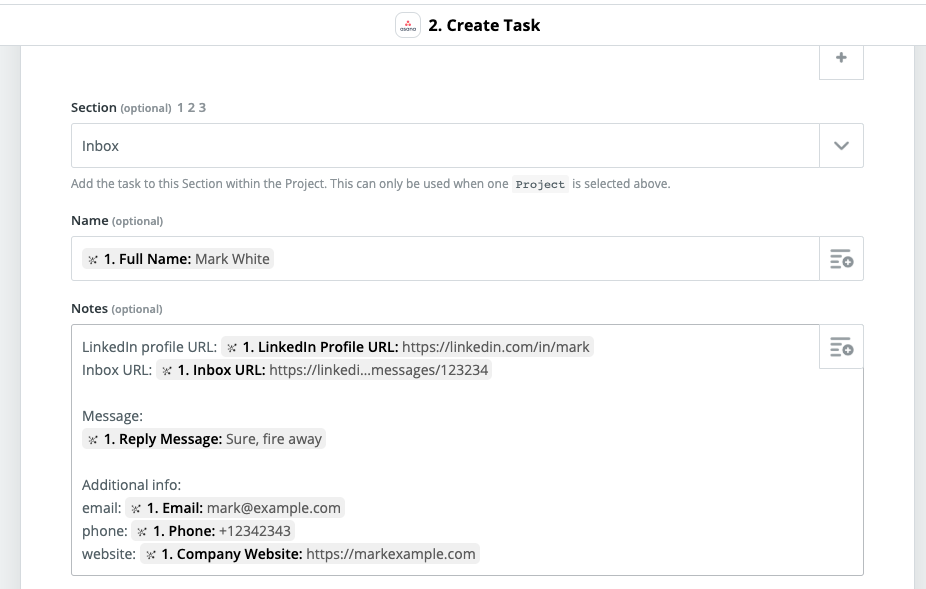Click insert-field icon for Notes field
Viewport: 926px width, 589px height.
(x=841, y=347)
